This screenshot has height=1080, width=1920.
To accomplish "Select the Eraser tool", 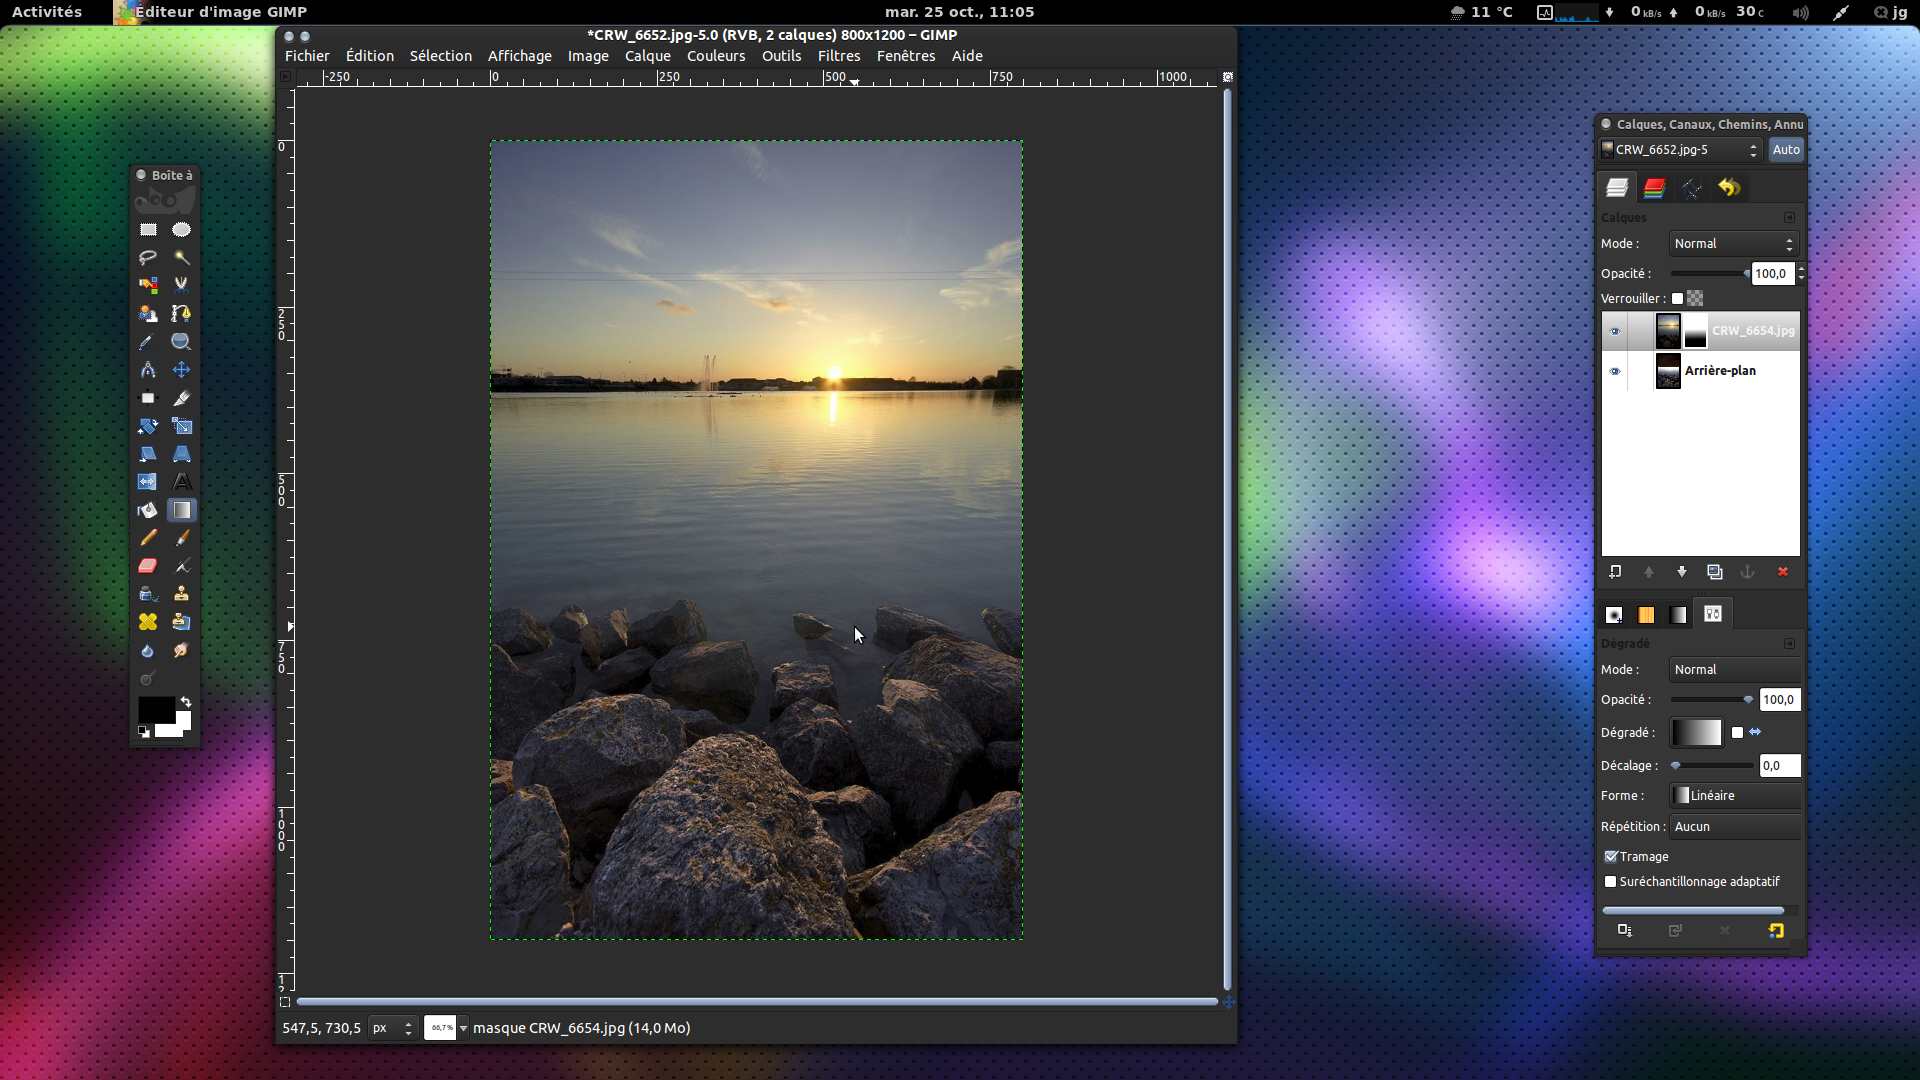I will pyautogui.click(x=148, y=566).
